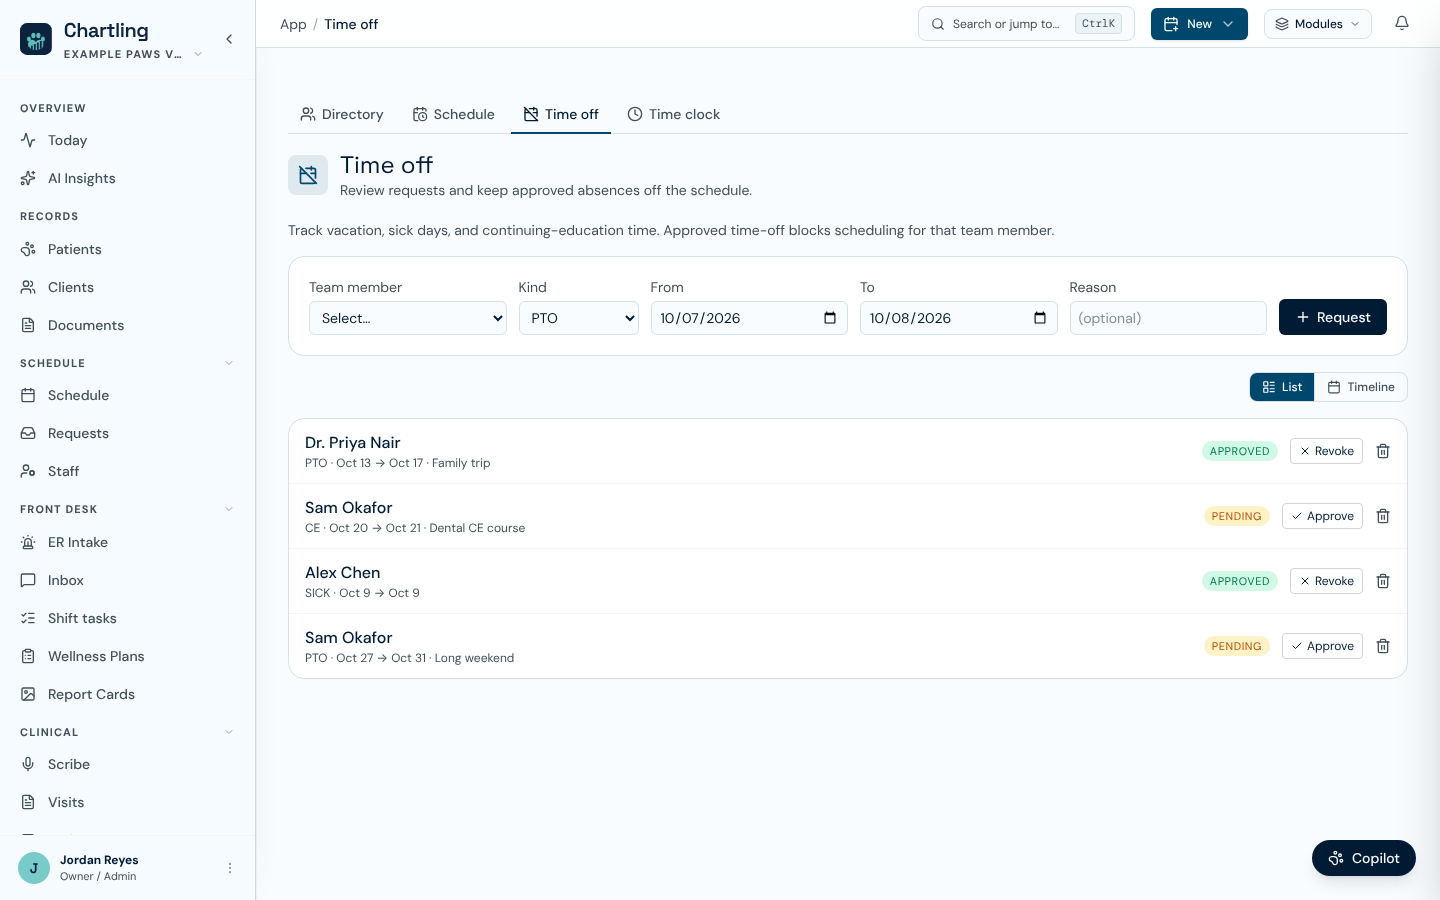
Task: Switch to List view
Action: click(x=1282, y=387)
